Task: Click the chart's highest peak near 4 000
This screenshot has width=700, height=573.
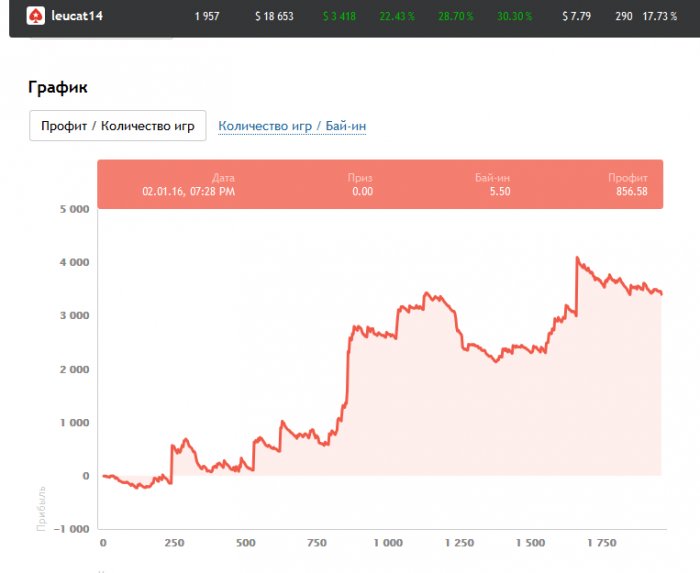Action: (x=577, y=258)
